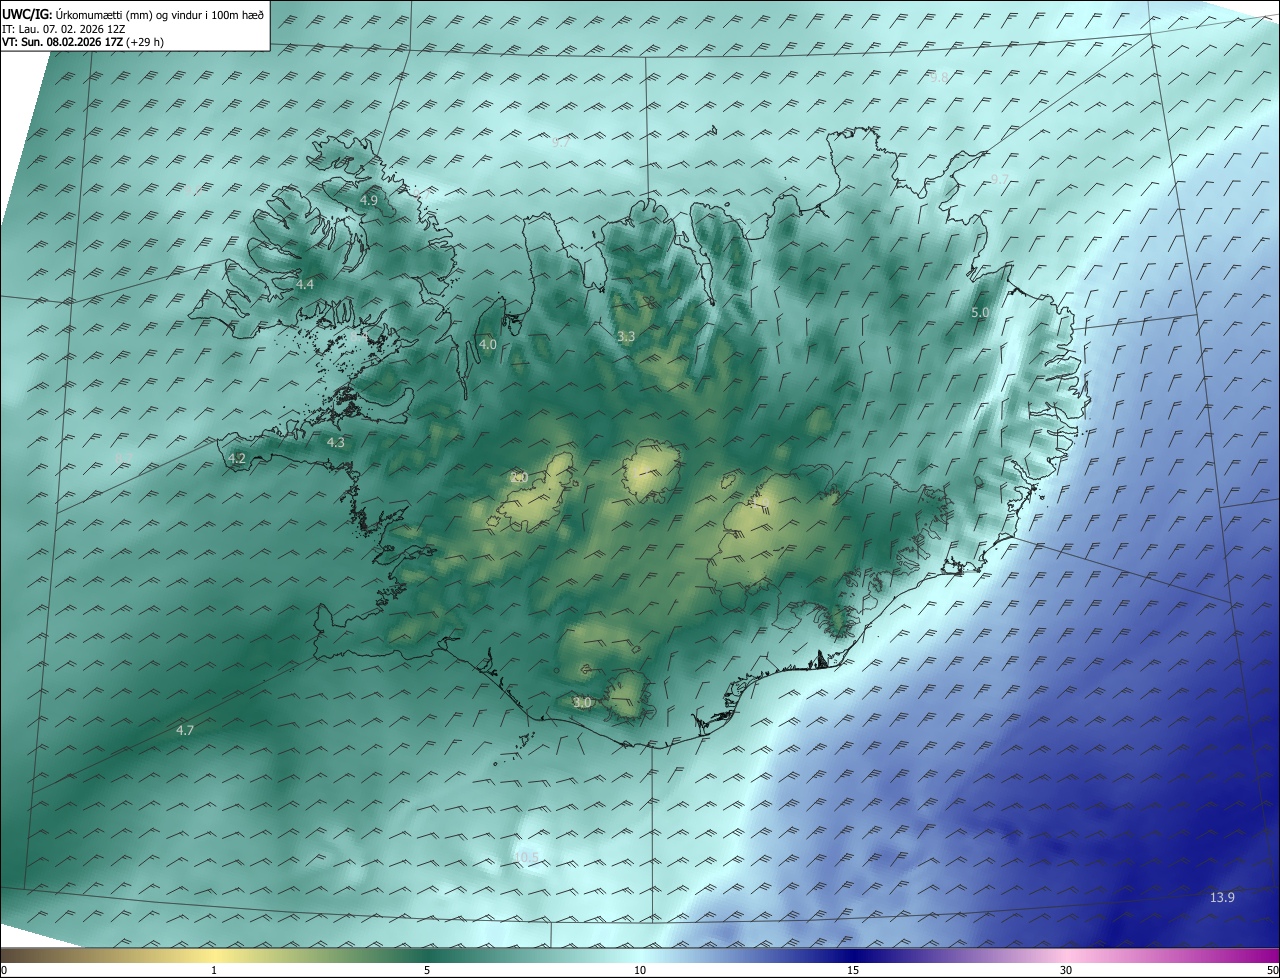The height and width of the screenshot is (978, 1280).
Task: Click the "UWC/IG: Úrkomumætti (mm)" title line
Action: pyautogui.click(x=133, y=14)
